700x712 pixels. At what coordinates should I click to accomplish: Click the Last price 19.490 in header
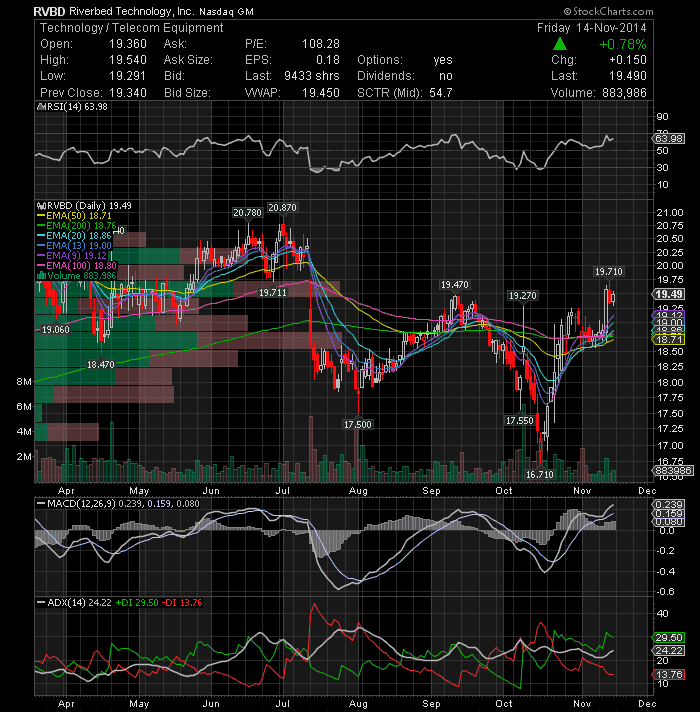coord(628,76)
